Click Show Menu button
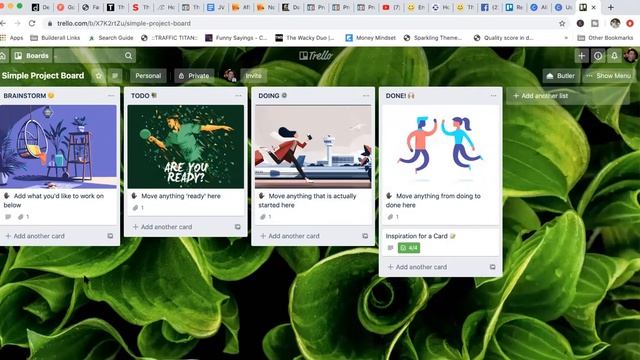Screen dimensions: 640x360 point(609,76)
